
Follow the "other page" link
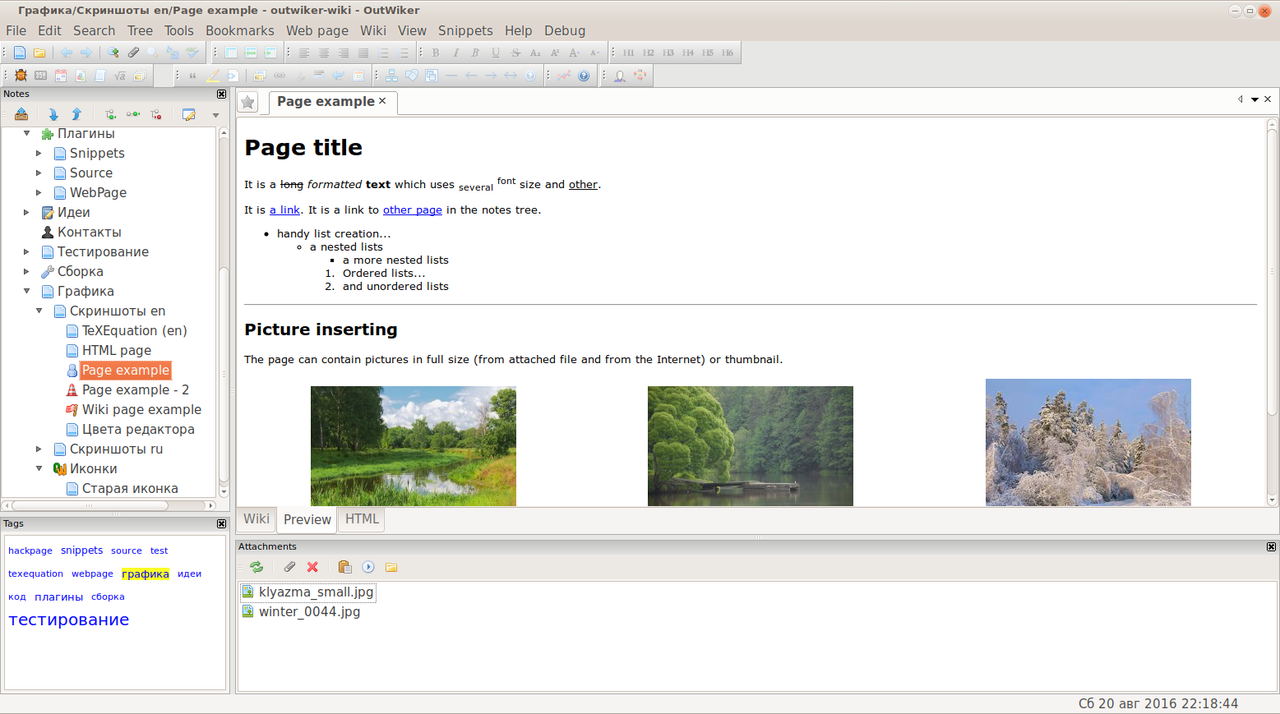412,210
